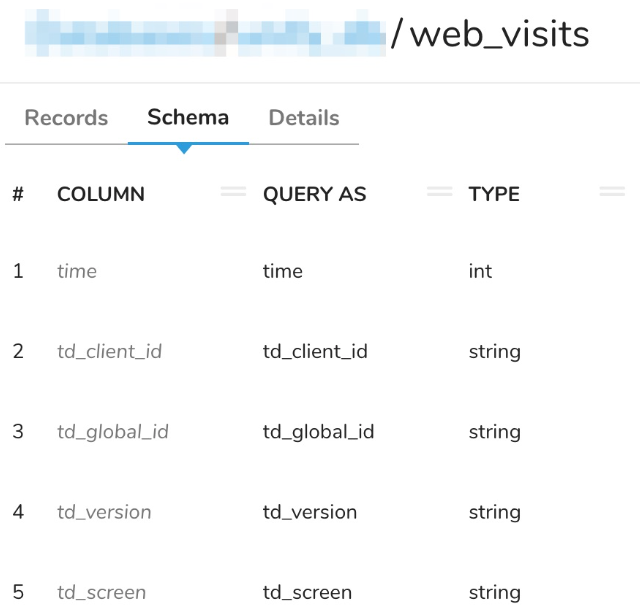Click the web_visits table title
641x613 pixels.
tap(499, 35)
